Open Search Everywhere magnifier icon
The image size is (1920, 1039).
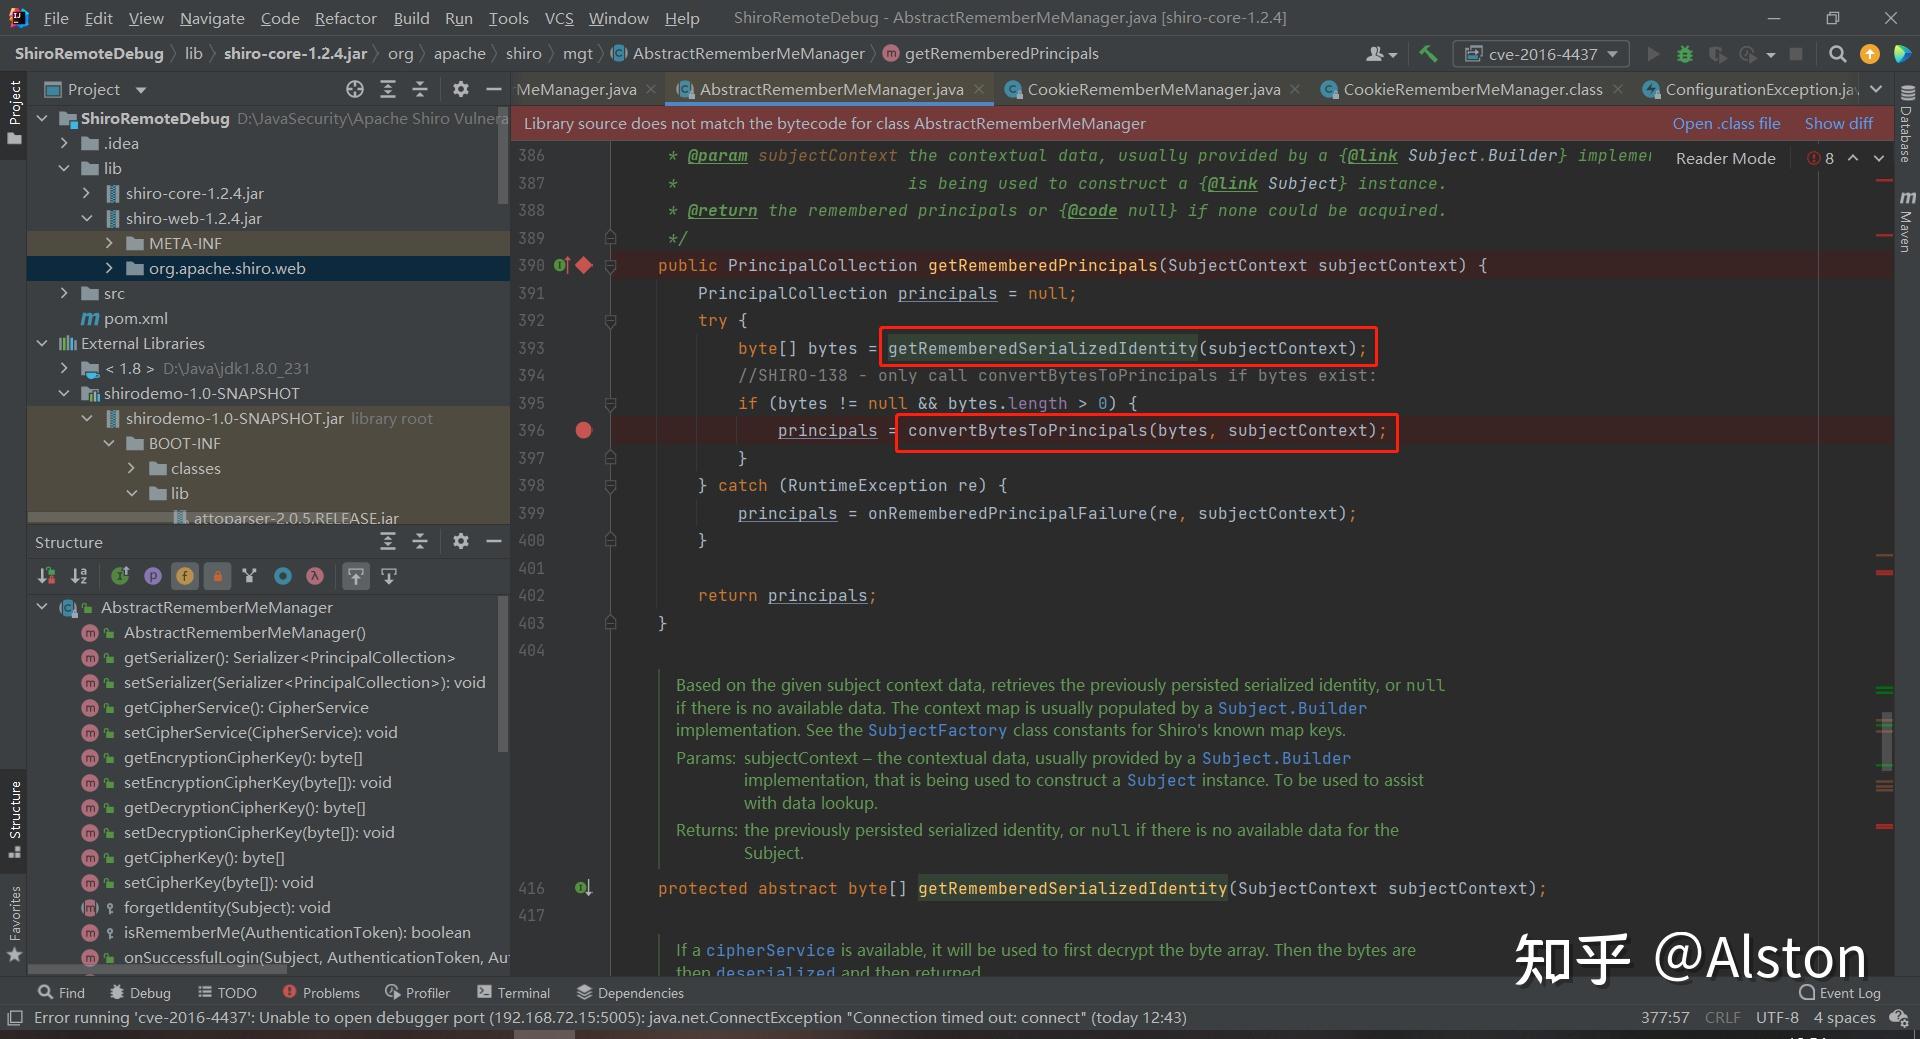click(x=1837, y=54)
